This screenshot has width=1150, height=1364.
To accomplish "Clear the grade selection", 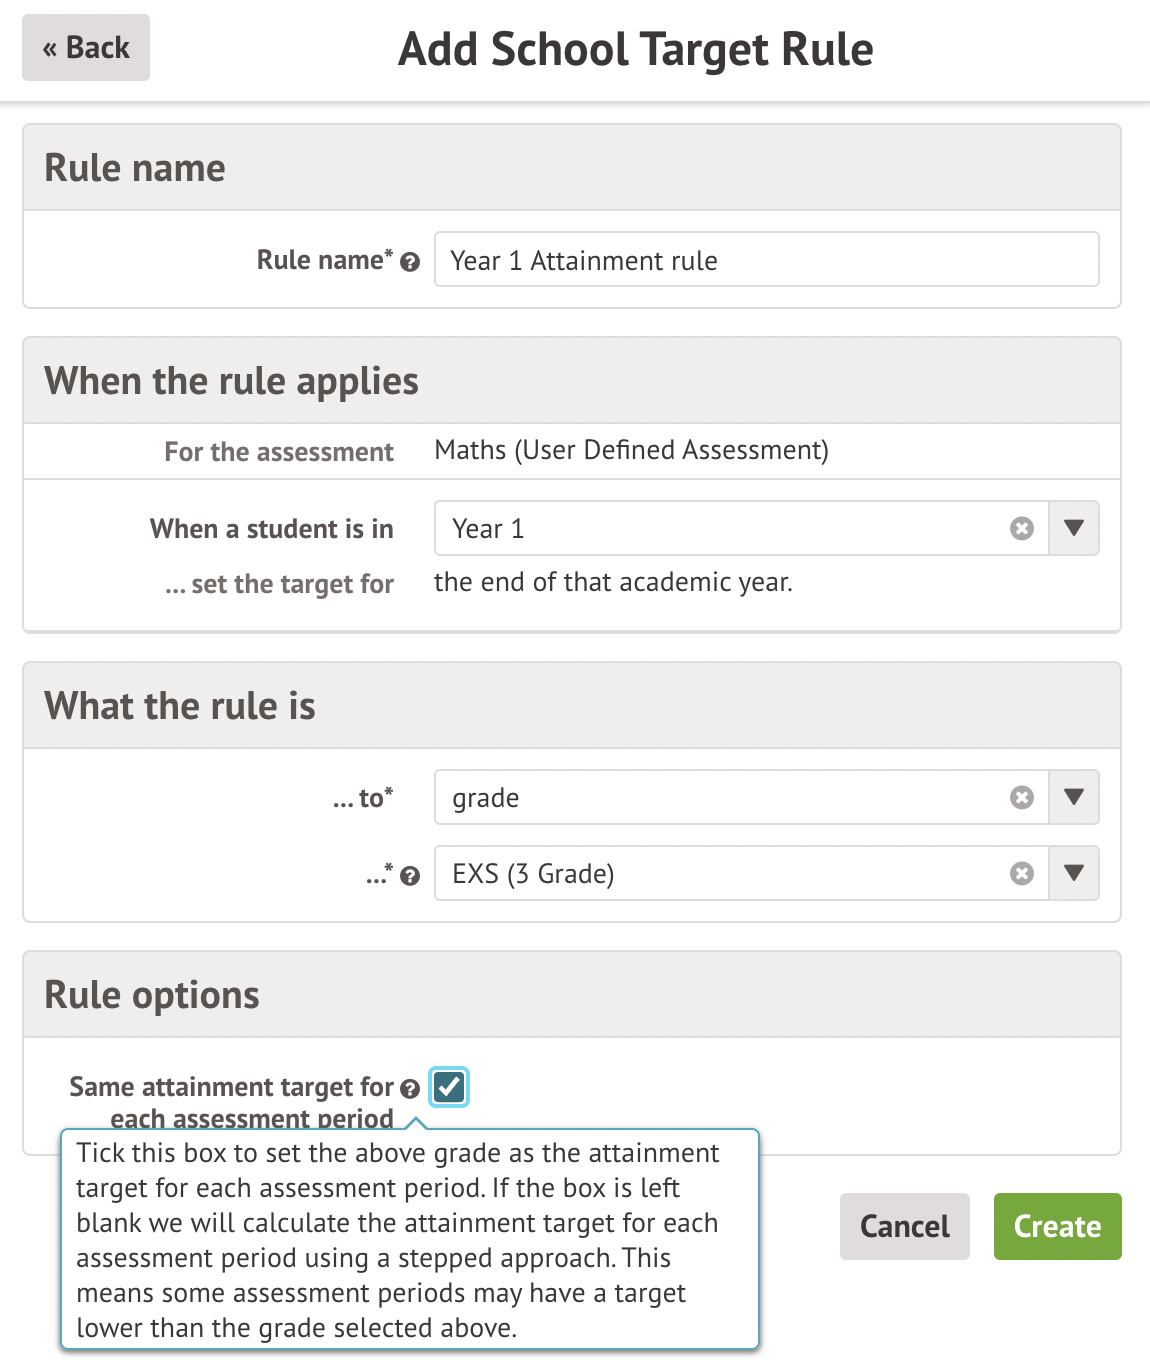I will (1021, 797).
